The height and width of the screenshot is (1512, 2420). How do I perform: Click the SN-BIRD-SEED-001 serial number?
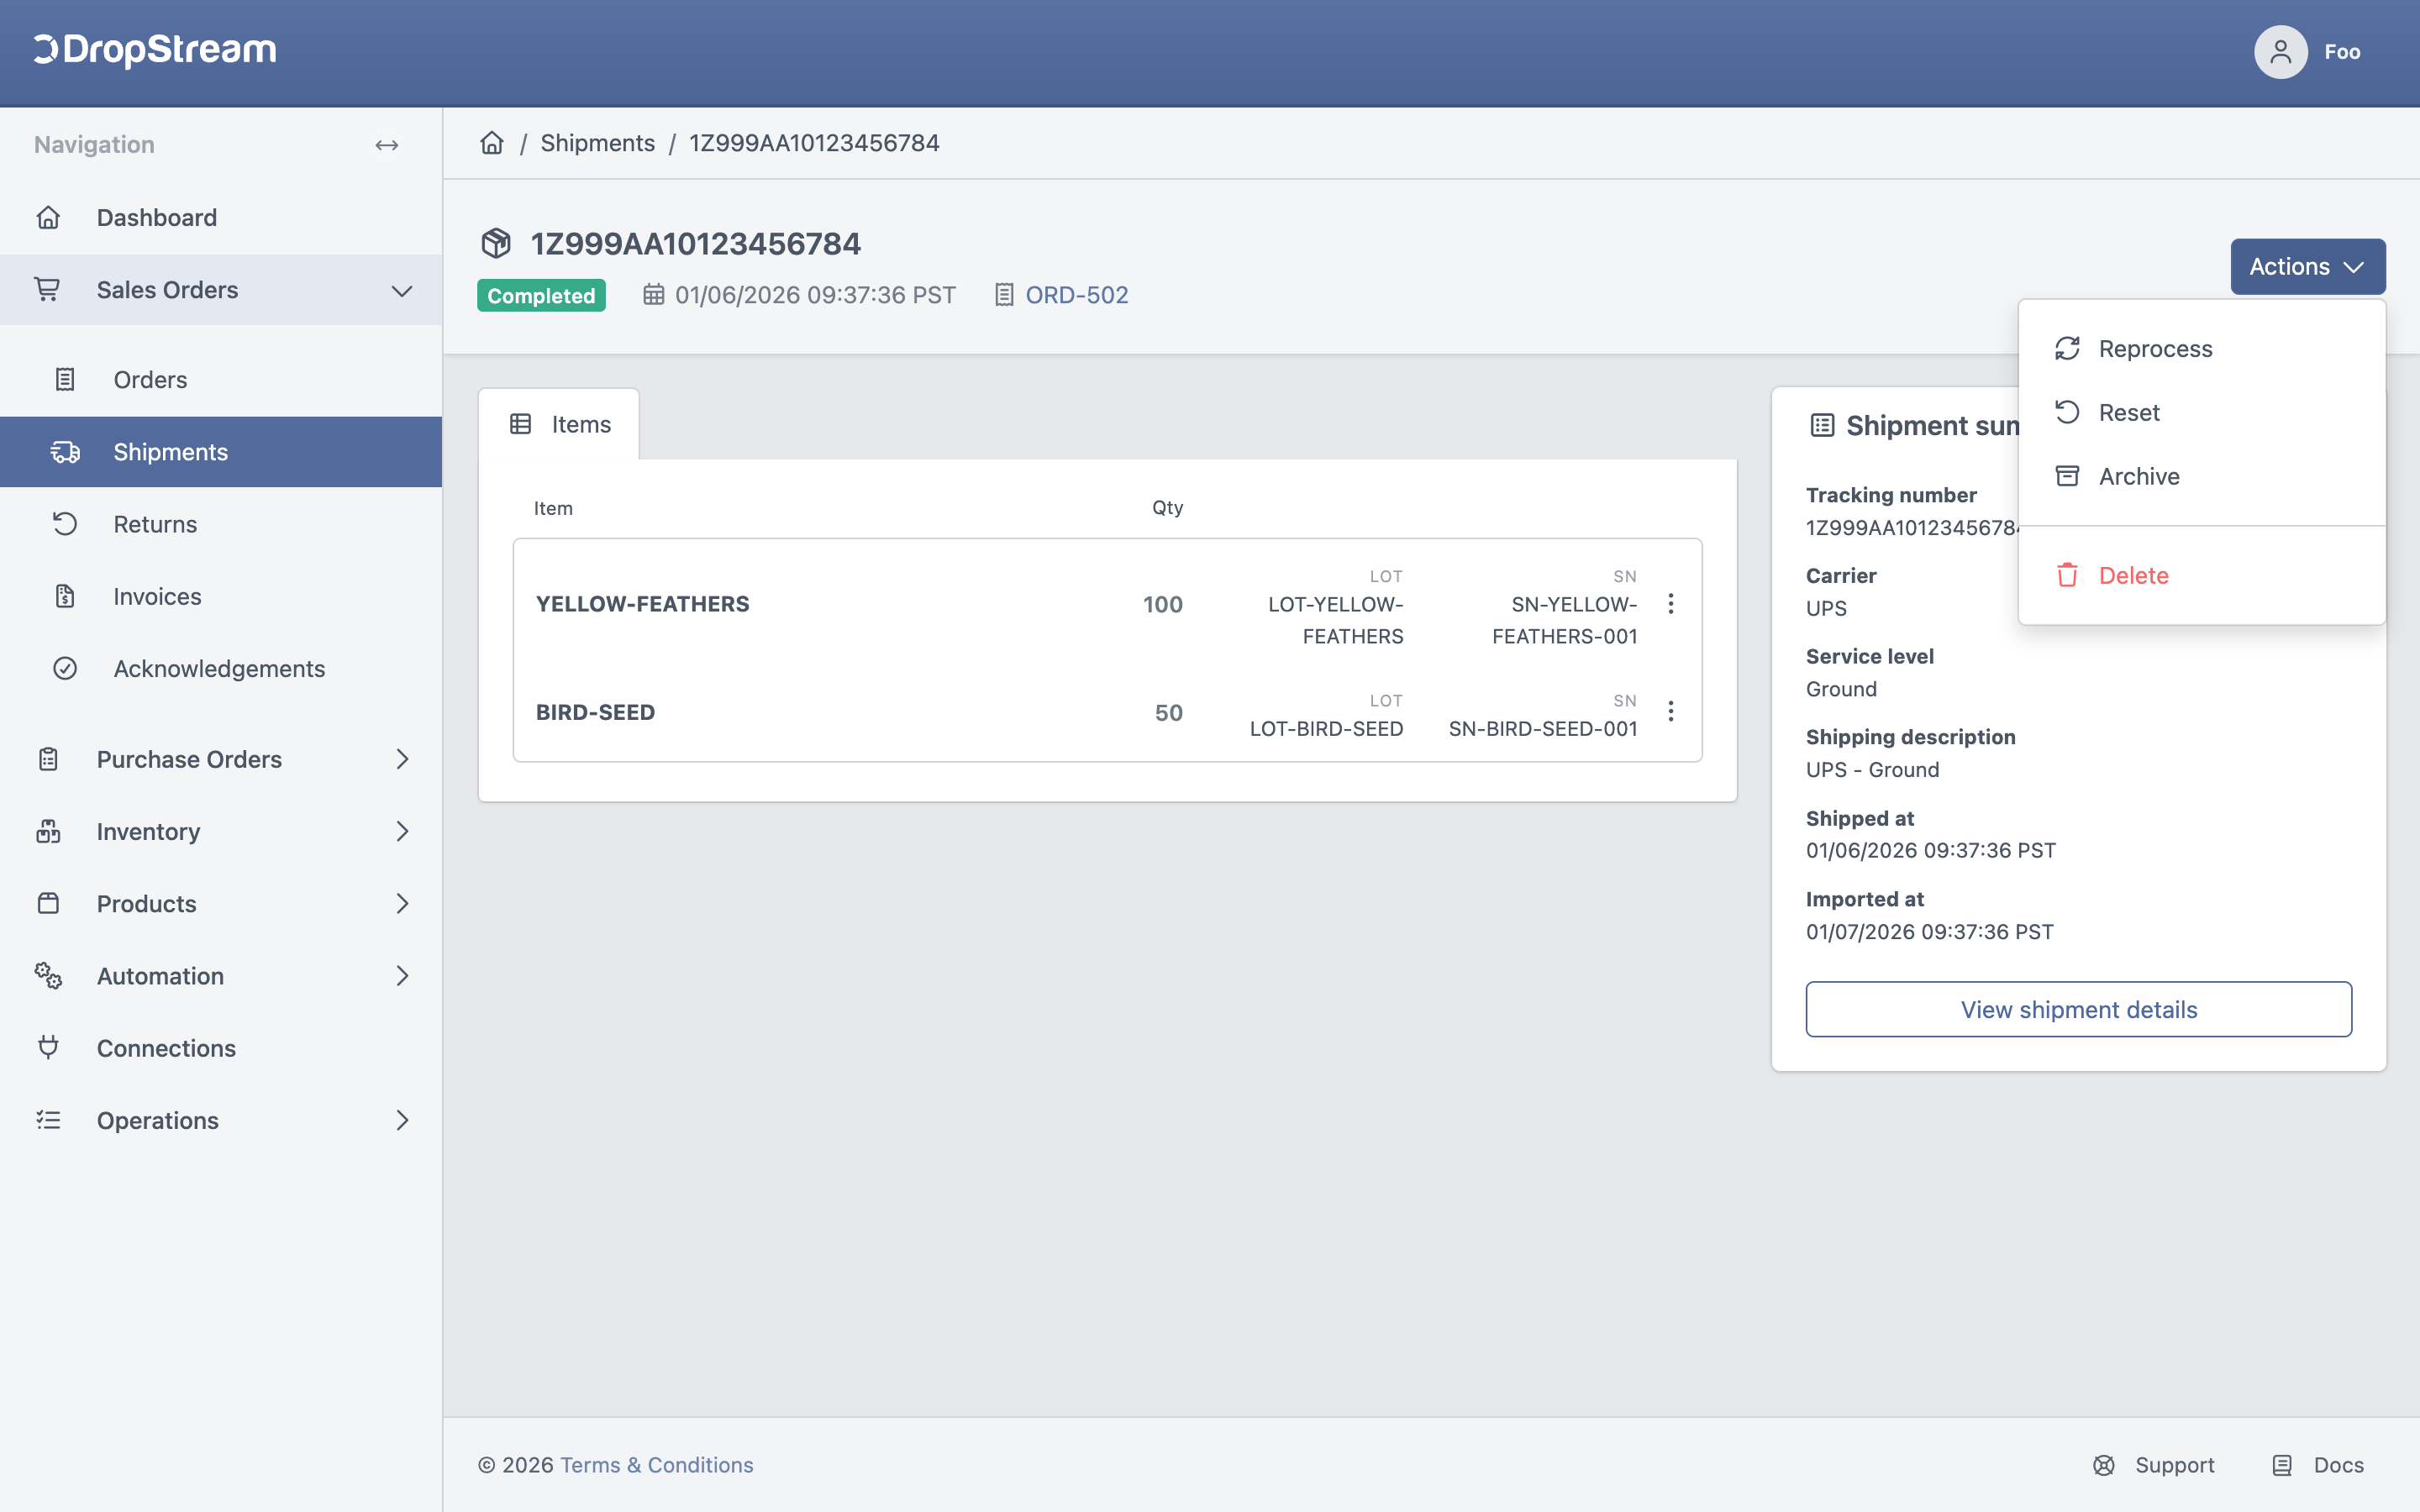click(1543, 729)
